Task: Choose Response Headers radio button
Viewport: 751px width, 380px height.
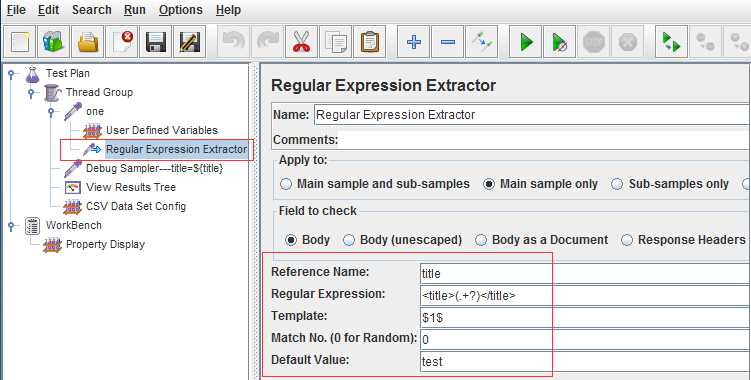Action: click(x=627, y=240)
